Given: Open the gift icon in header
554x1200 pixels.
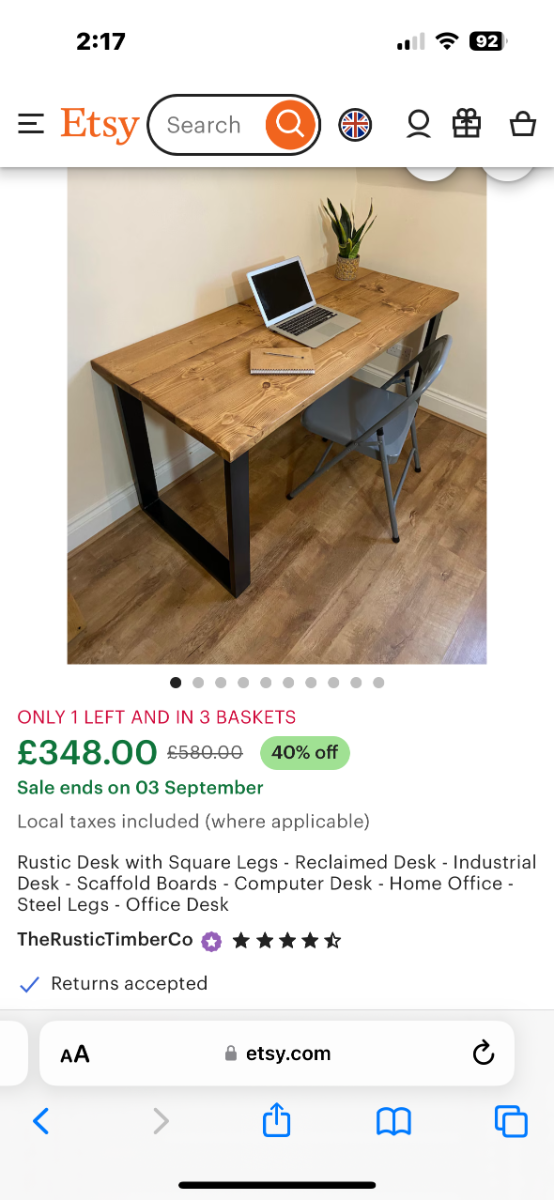Looking at the screenshot, I should coord(467,124).
